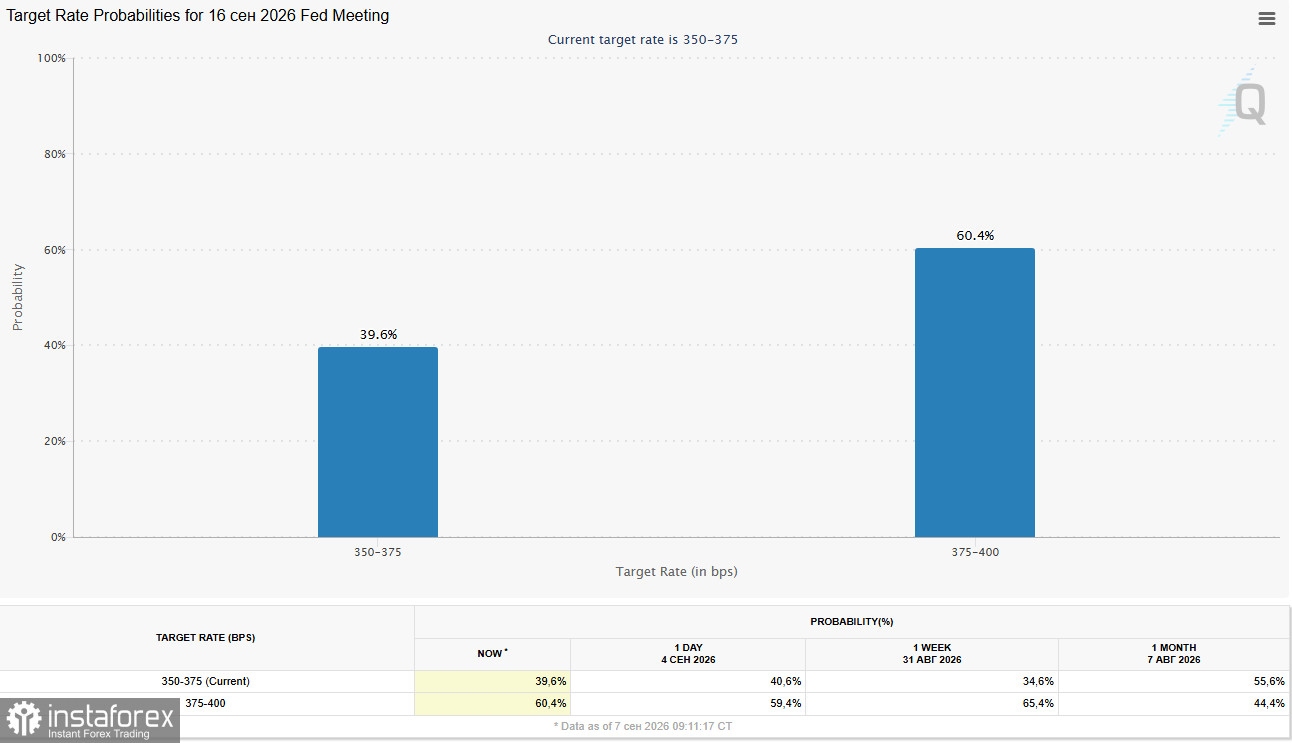
Task: Click the 60.4% bar for 375-400
Action: click(975, 392)
